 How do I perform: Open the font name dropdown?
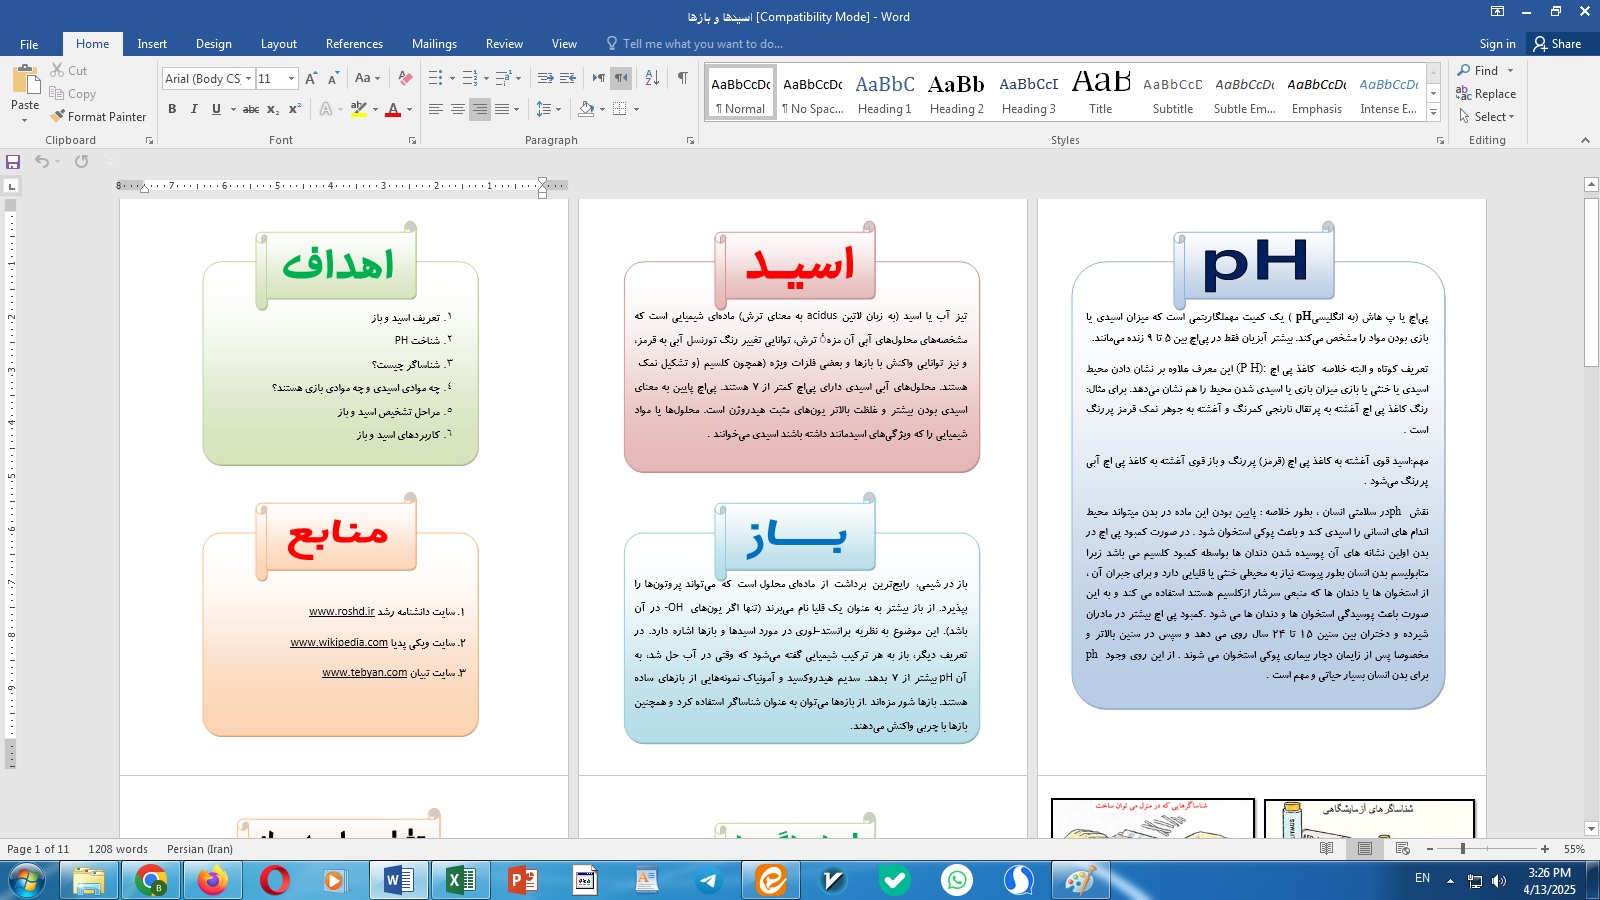click(248, 79)
